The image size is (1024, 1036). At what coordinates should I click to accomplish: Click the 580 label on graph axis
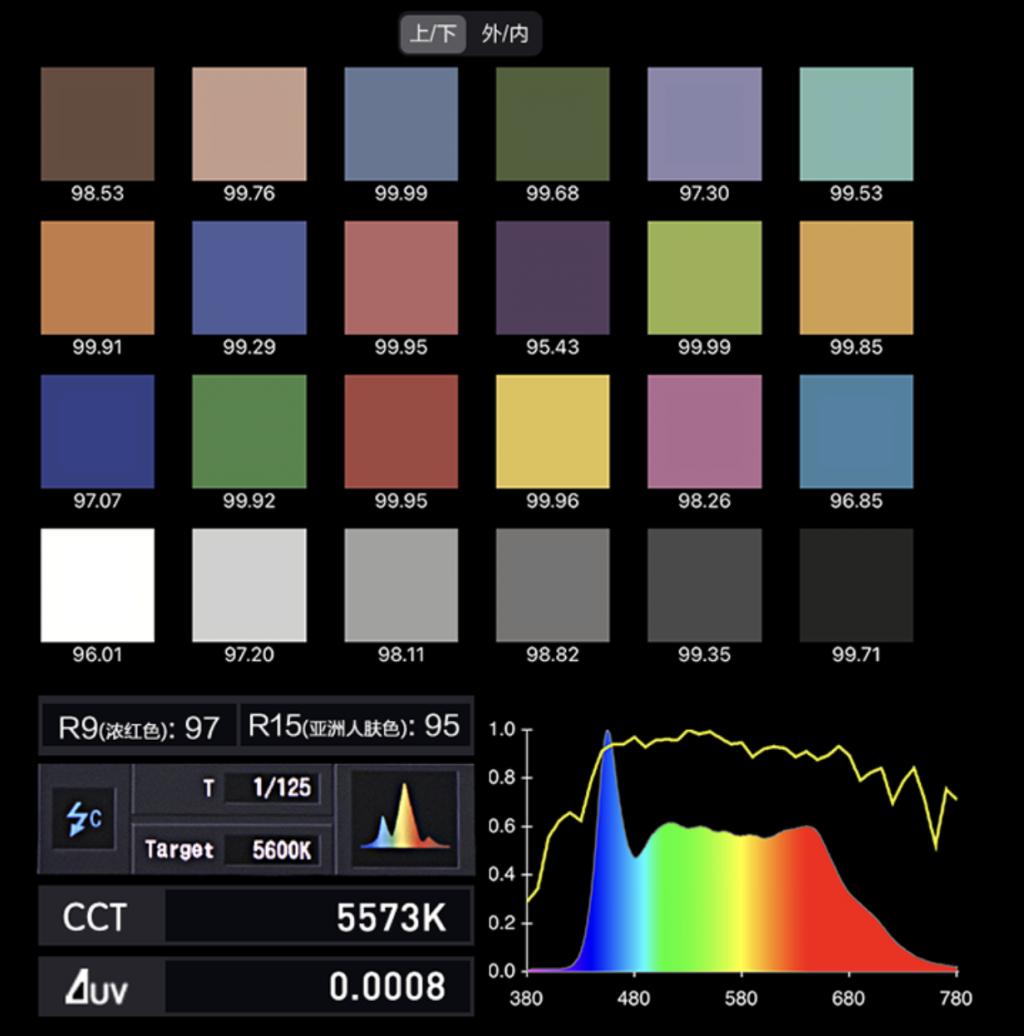[741, 998]
